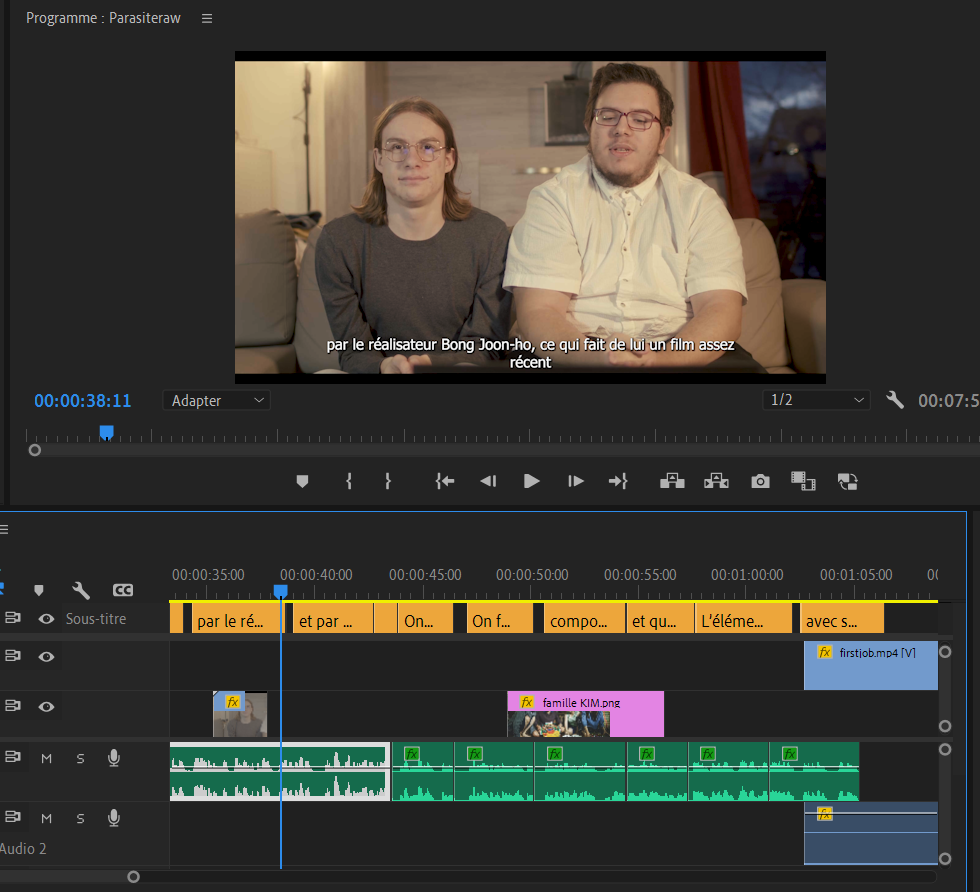The height and width of the screenshot is (892, 980).
Task: Click the Sous-titre track label
Action: [96, 619]
